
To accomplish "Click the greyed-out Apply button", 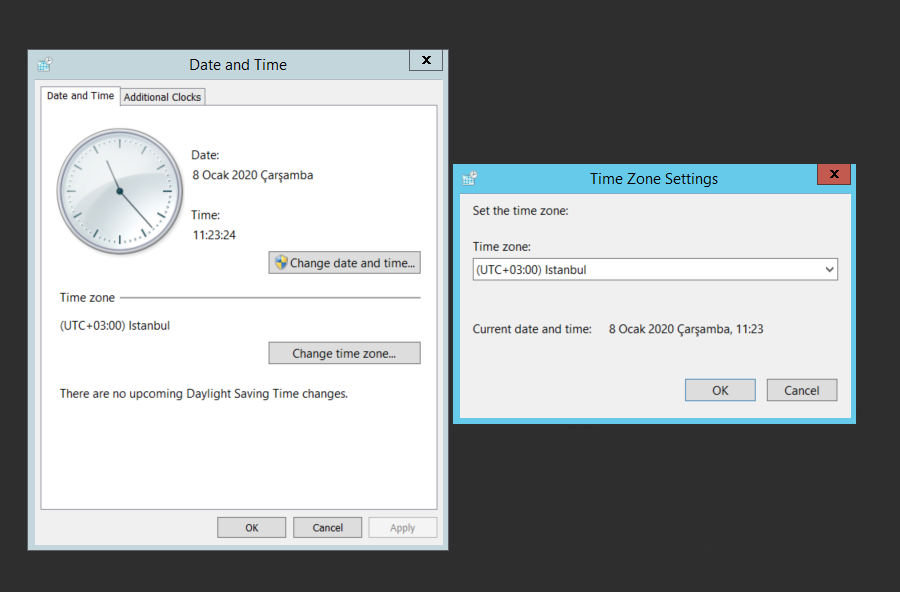I will (402, 528).
